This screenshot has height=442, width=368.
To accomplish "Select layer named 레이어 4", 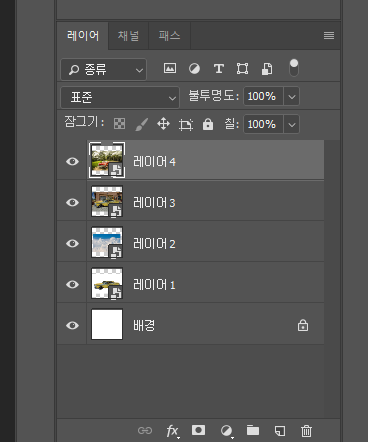I will point(154,162).
